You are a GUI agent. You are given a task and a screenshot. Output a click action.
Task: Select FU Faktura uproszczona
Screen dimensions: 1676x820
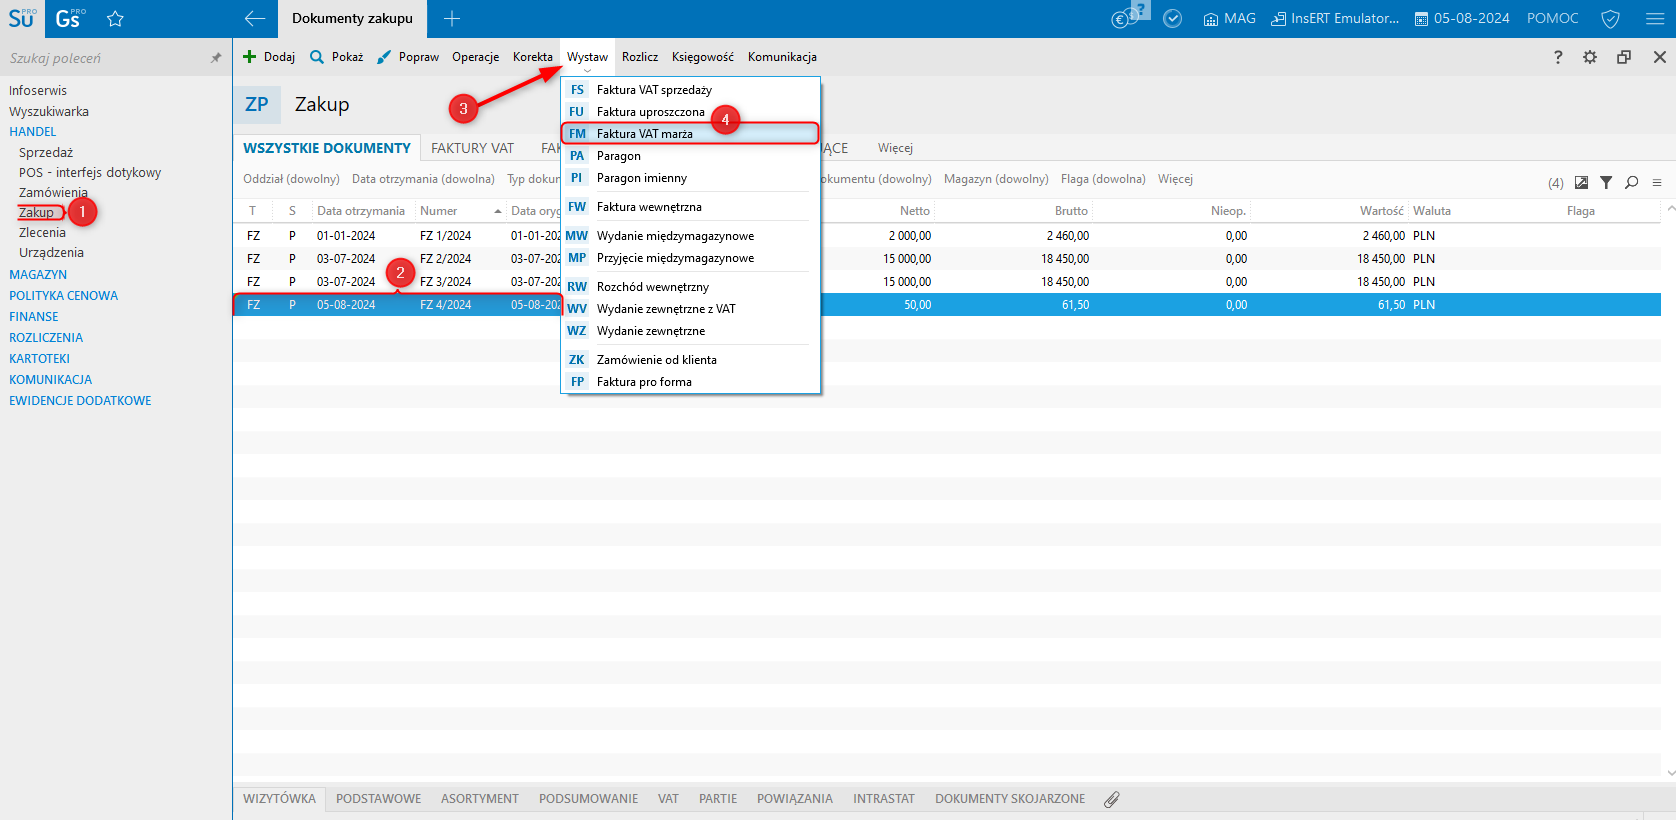tap(690, 112)
